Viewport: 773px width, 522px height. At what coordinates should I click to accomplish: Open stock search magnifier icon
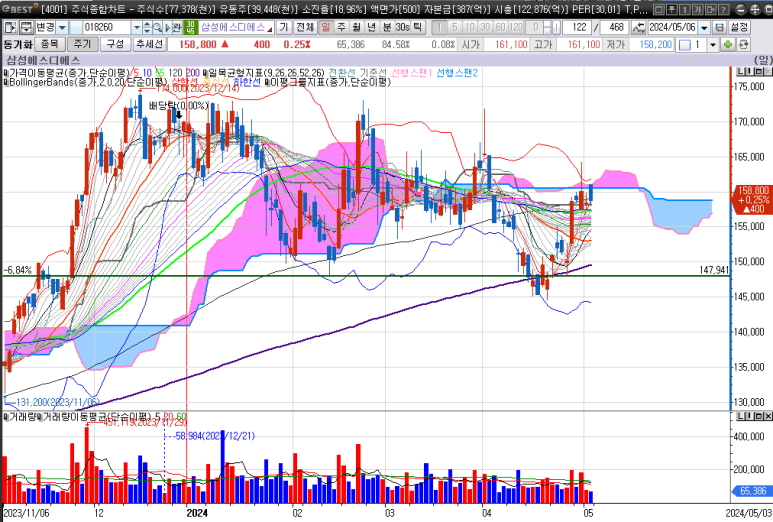pos(157,27)
